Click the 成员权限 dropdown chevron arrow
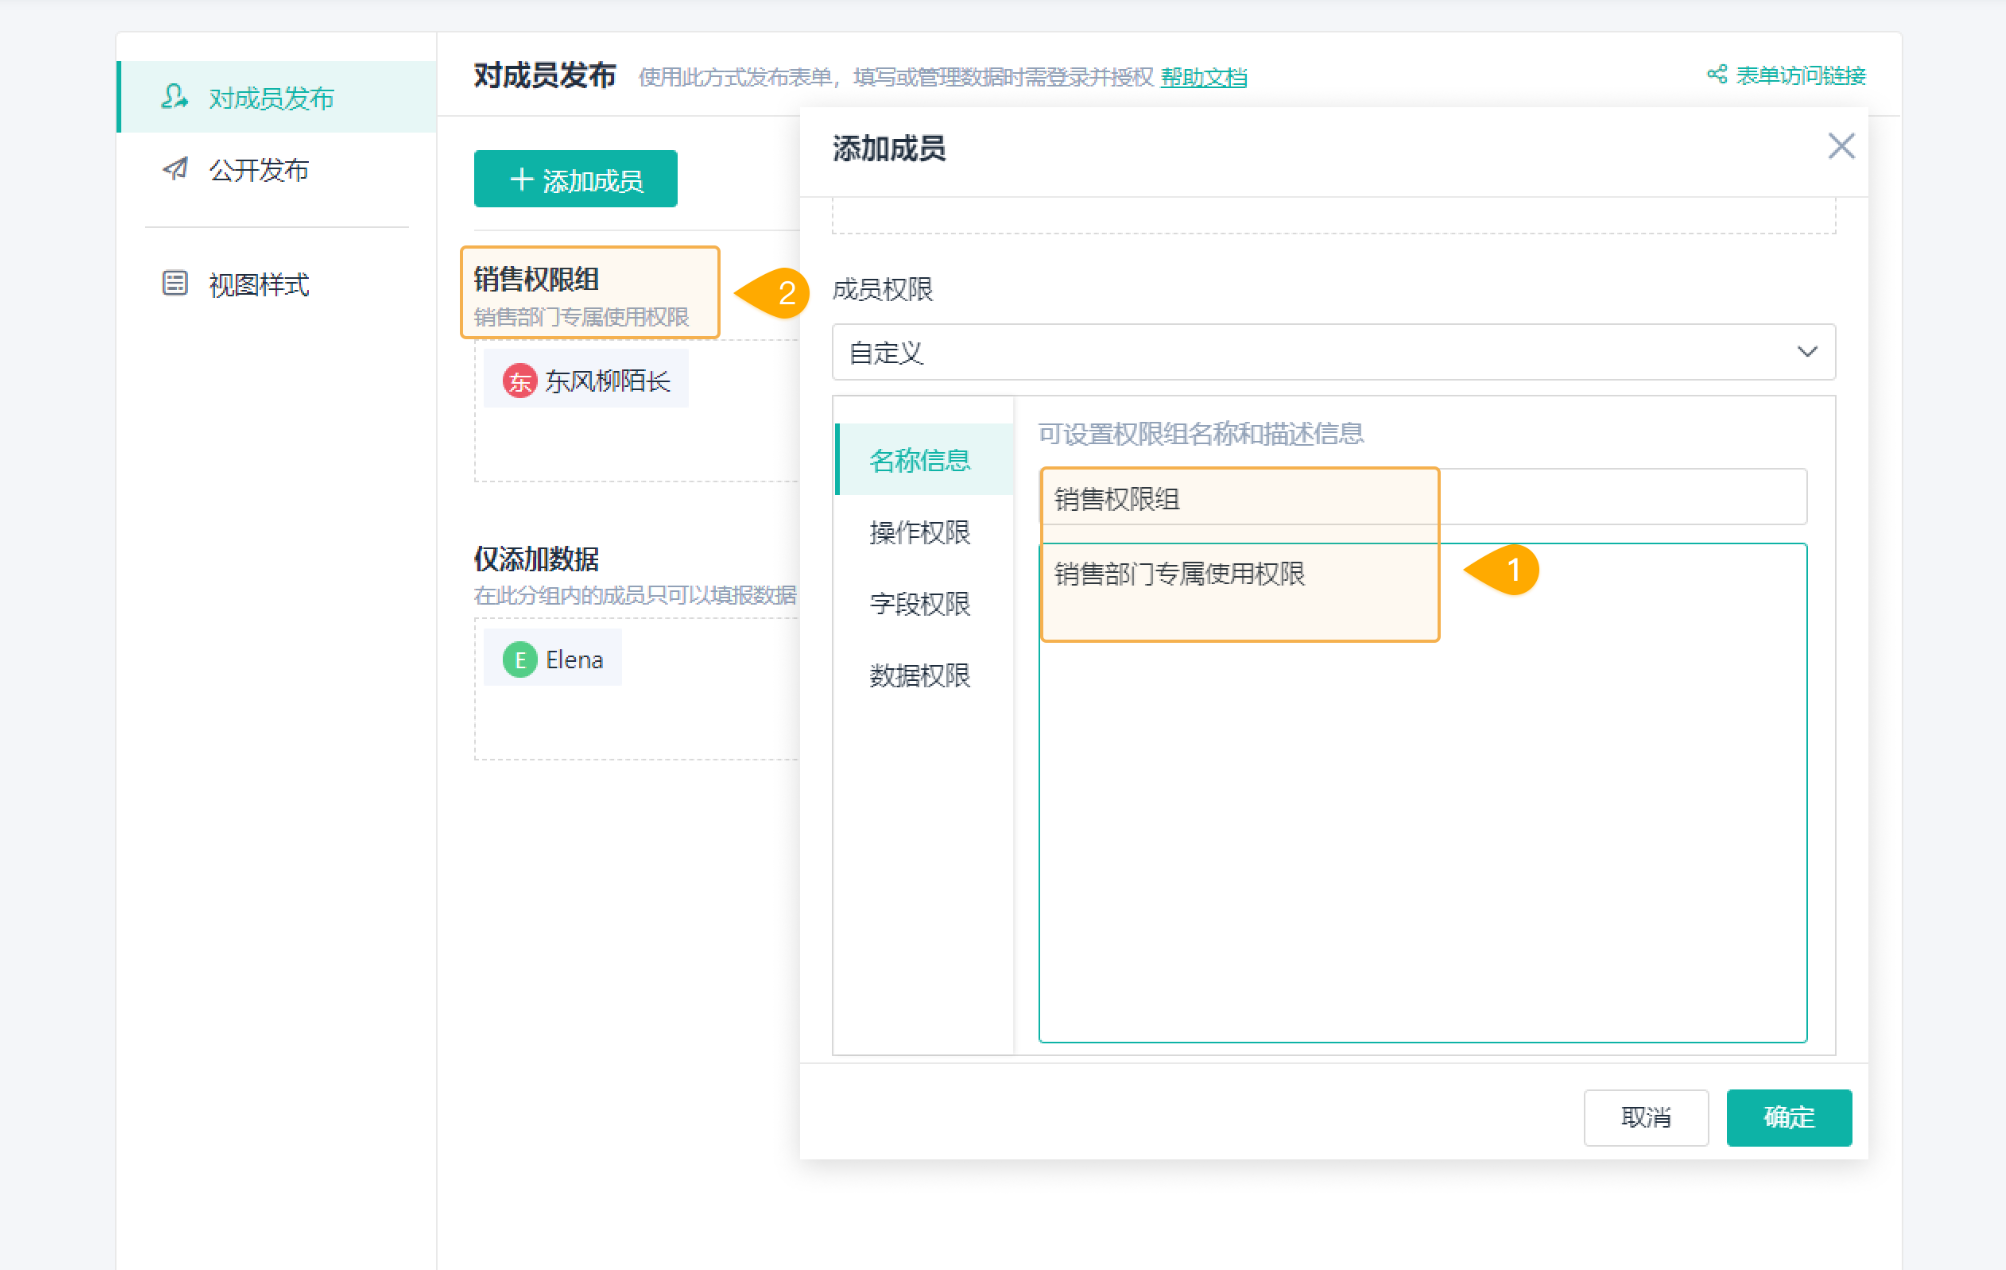The height and width of the screenshot is (1270, 2006). pyautogui.click(x=1807, y=352)
